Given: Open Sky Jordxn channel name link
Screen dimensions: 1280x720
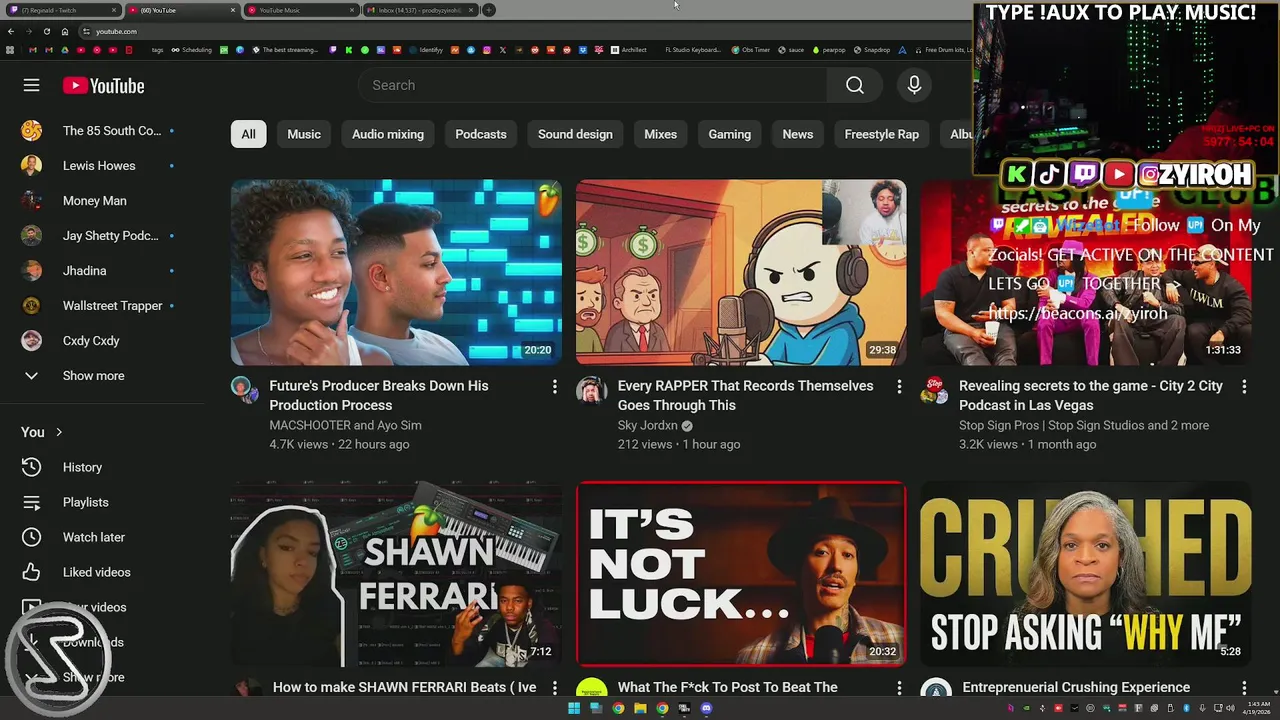Looking at the screenshot, I should coord(647,425).
